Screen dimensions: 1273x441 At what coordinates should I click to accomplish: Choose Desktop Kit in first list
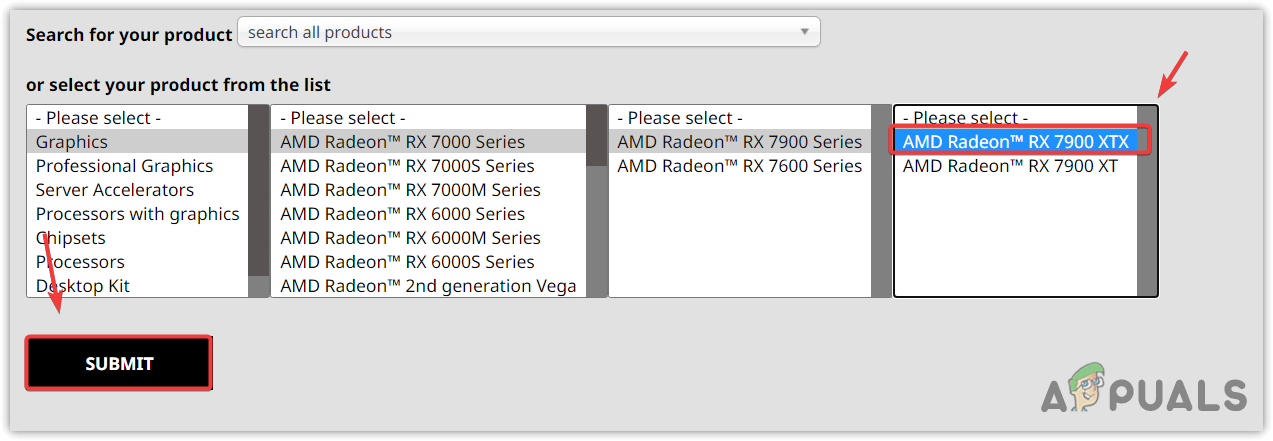pos(83,286)
